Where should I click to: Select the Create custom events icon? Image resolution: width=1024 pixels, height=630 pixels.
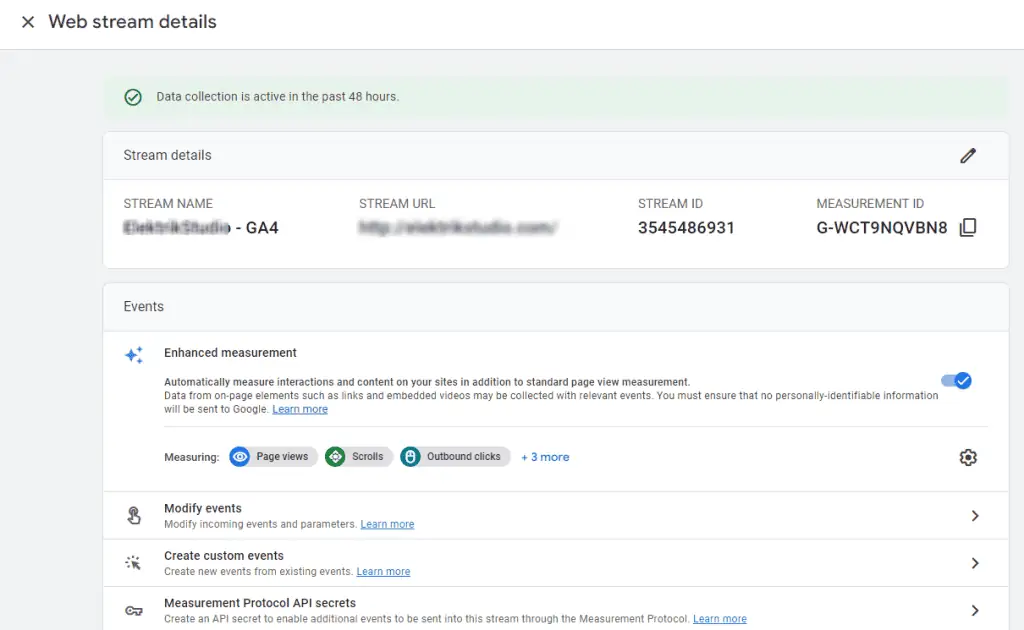[x=133, y=562]
